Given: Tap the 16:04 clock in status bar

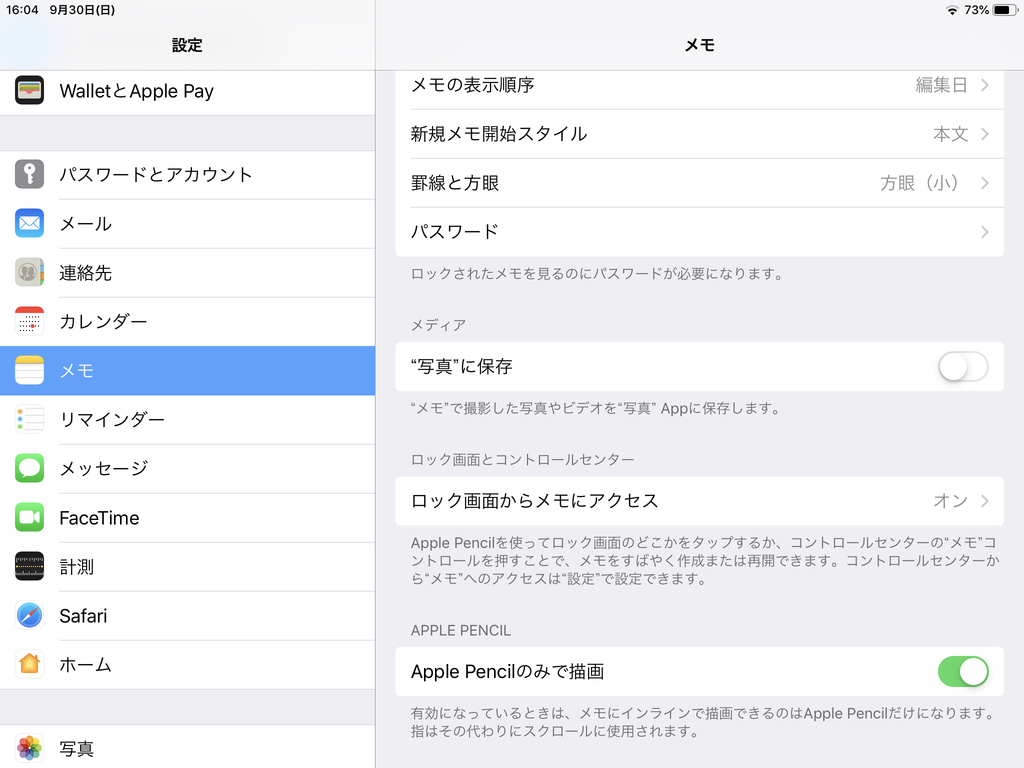Looking at the screenshot, I should pos(22,10).
